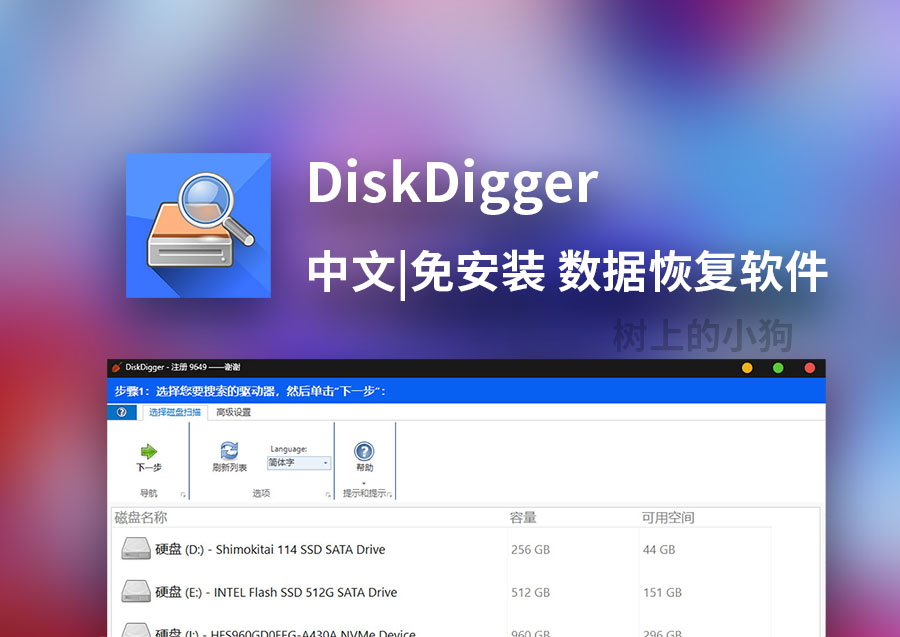900x637 pixels.
Task: Click the 下一步 green arrow icon
Action: (x=147, y=450)
